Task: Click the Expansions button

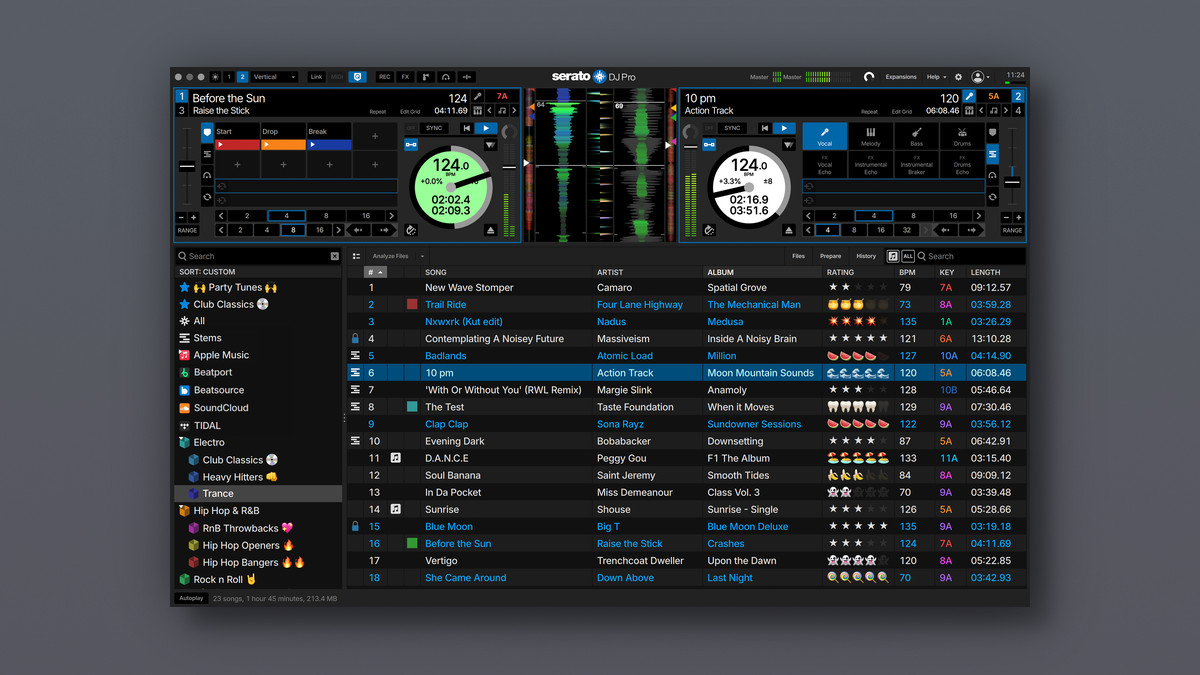Action: coord(901,77)
